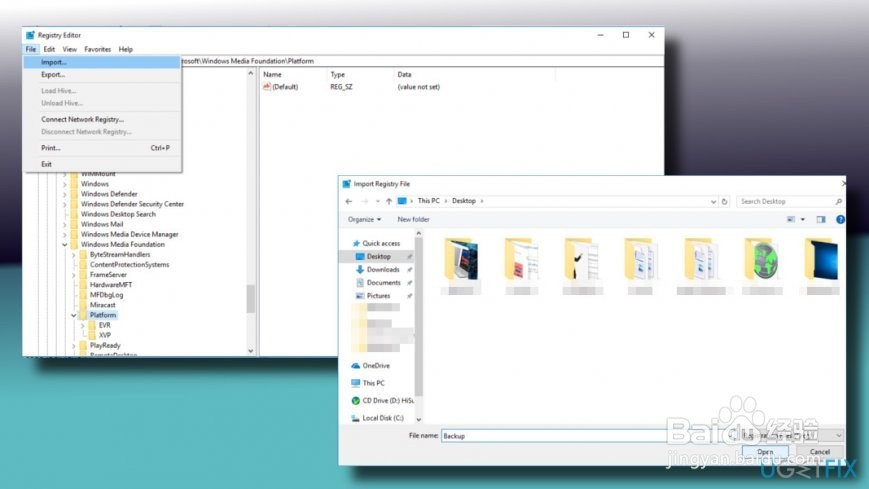Click the Registry Editor title bar icon
The image size is (869, 489).
[x=30, y=35]
